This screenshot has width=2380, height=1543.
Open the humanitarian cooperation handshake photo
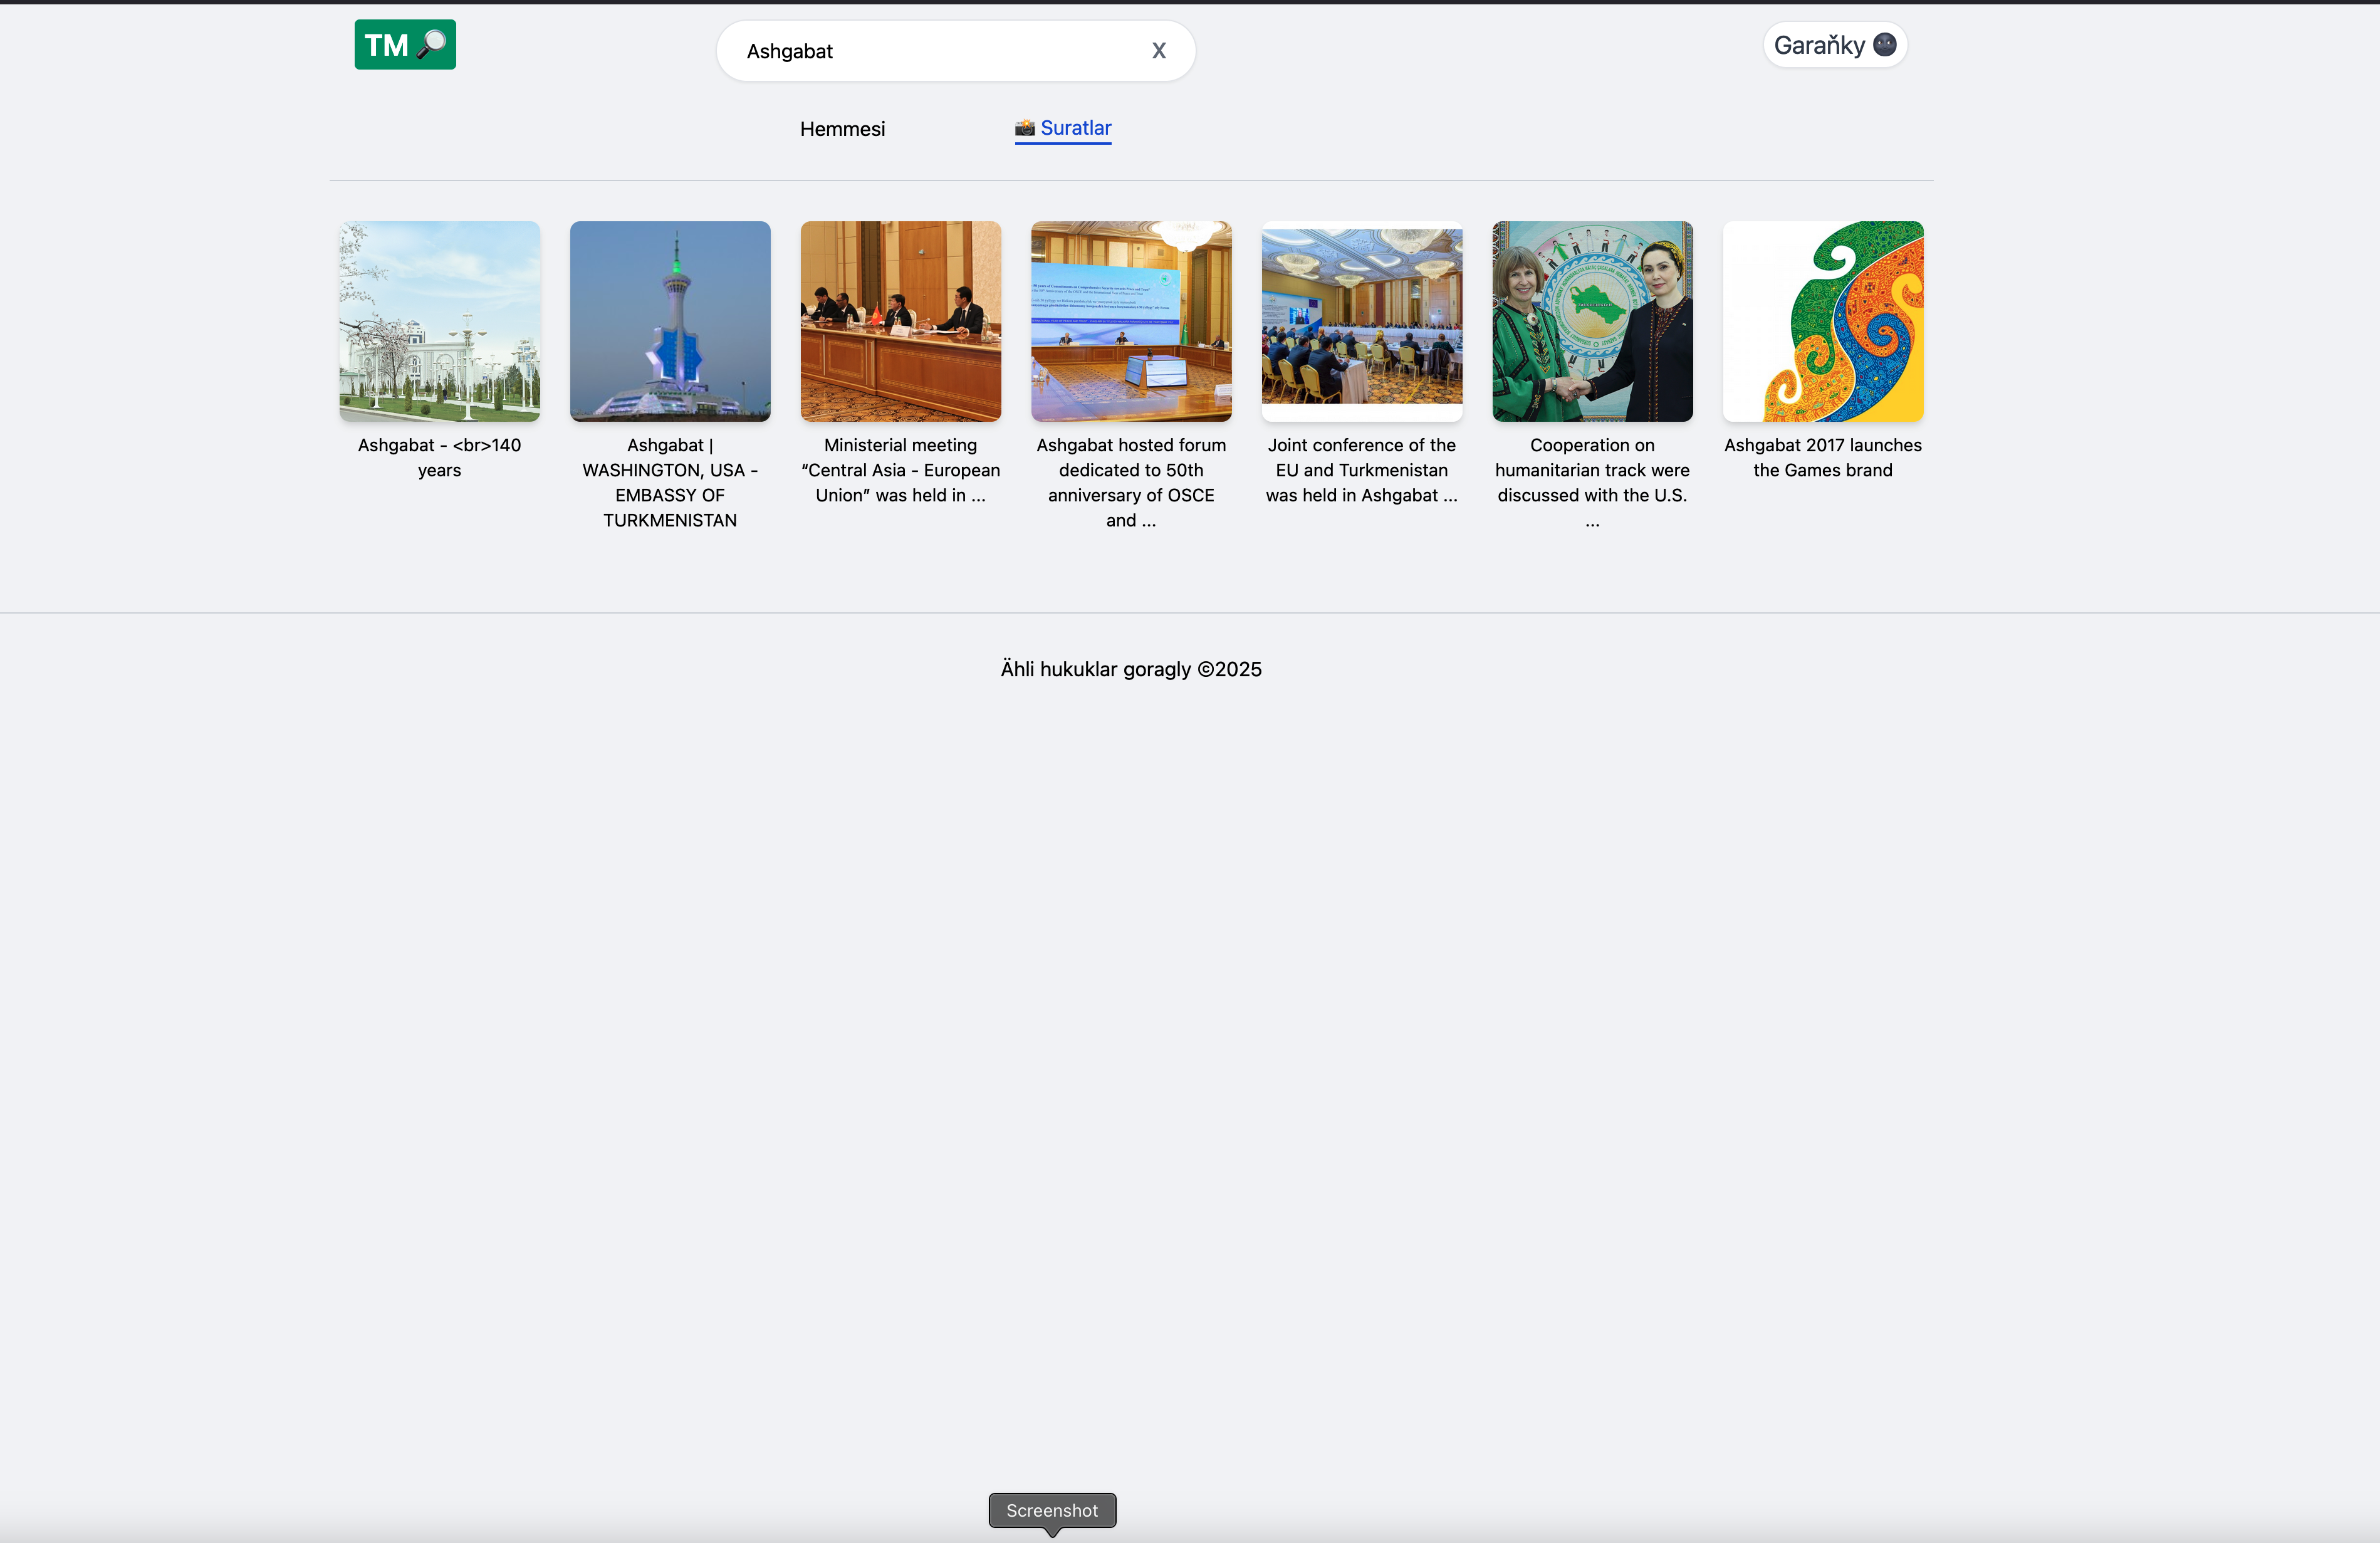click(1592, 321)
